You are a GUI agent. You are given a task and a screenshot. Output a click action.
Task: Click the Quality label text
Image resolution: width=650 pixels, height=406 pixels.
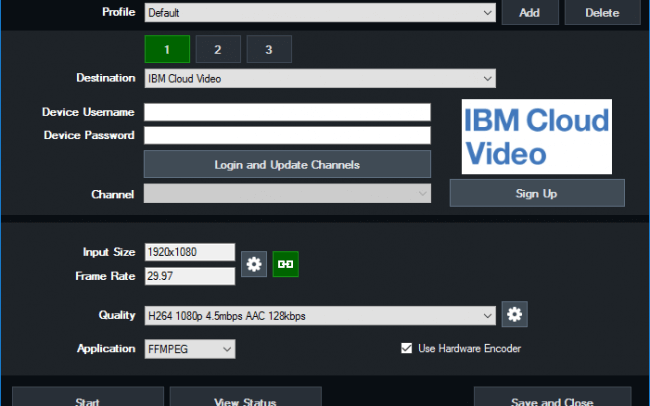click(x=117, y=315)
